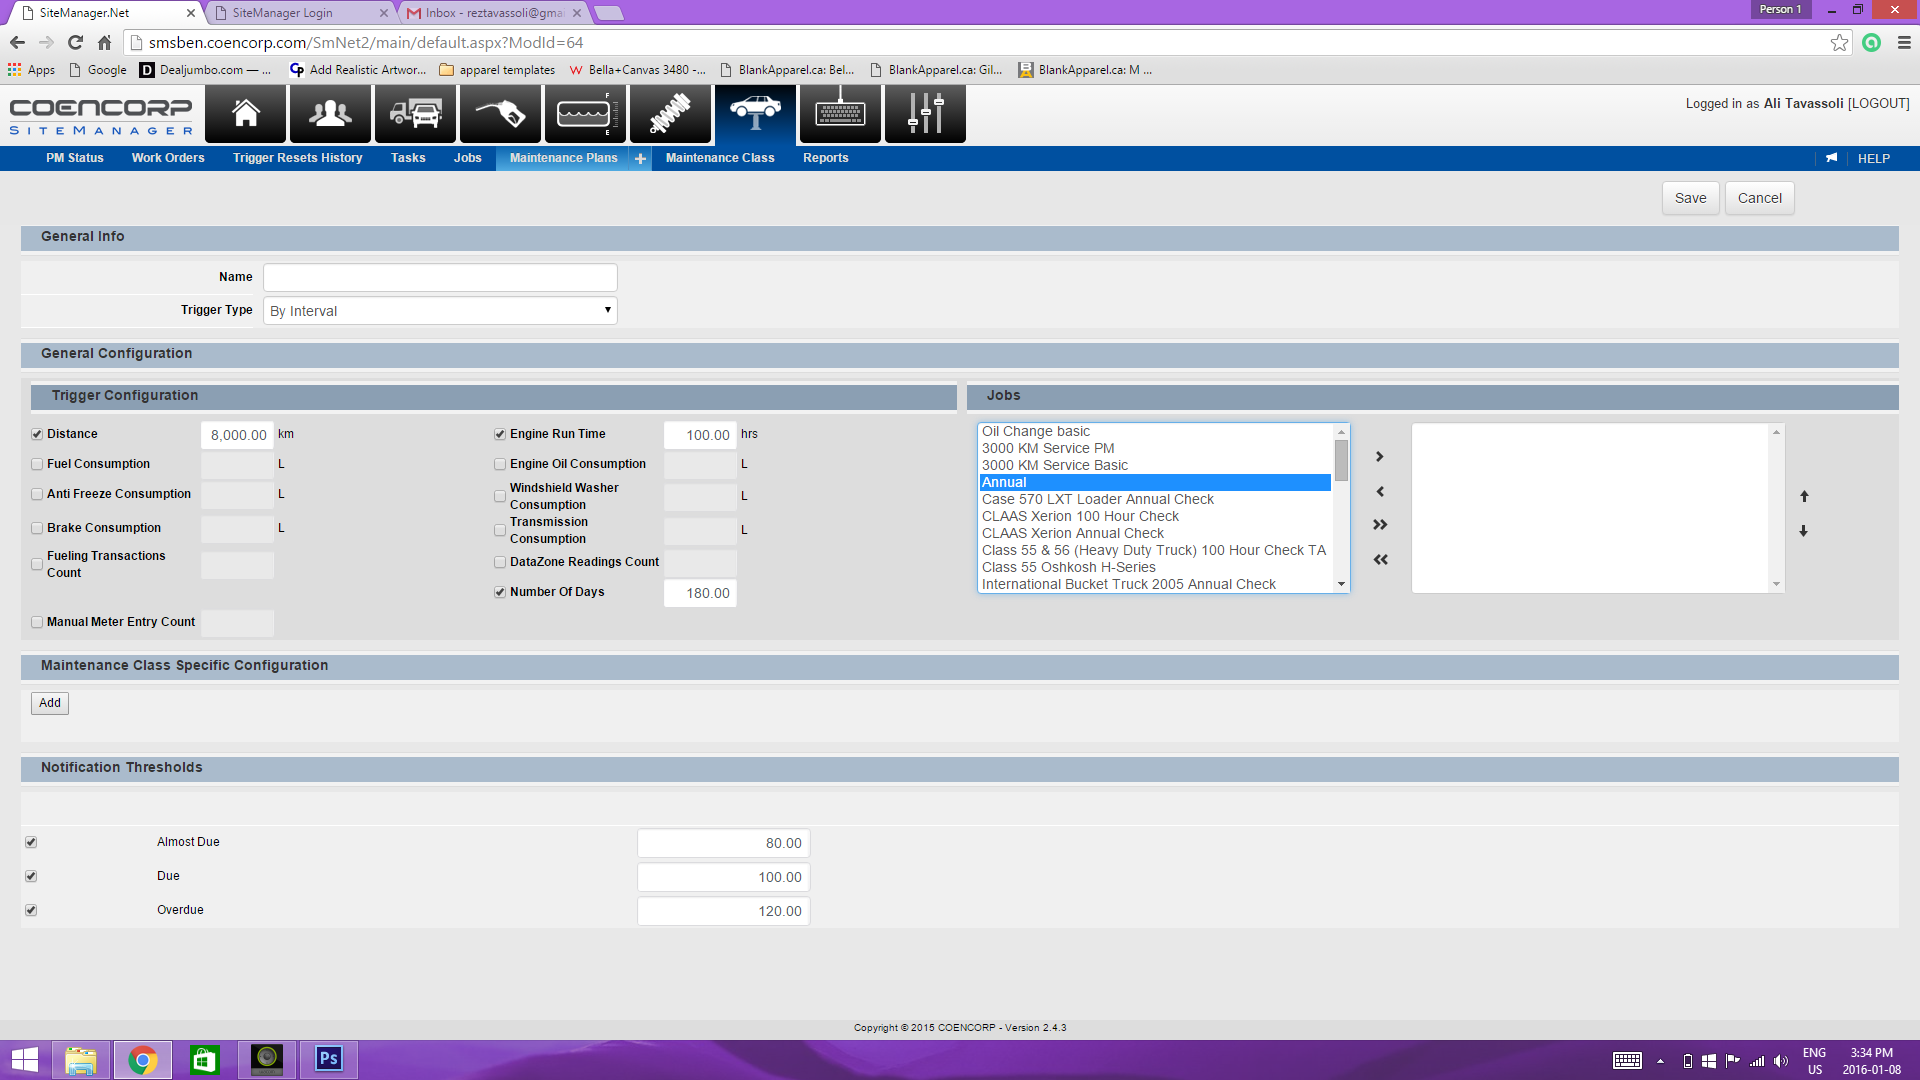Image resolution: width=1920 pixels, height=1080 pixels.
Task: Click Cancel to discard changes
Action: point(1759,198)
